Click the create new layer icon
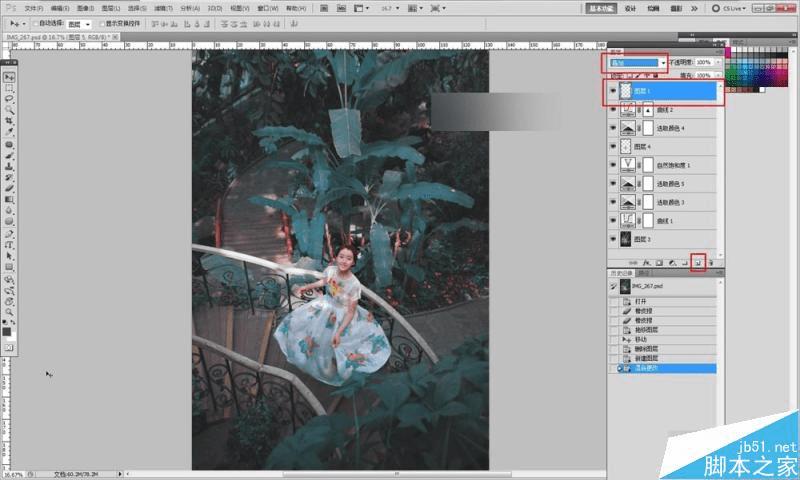800x480 pixels. 698,262
